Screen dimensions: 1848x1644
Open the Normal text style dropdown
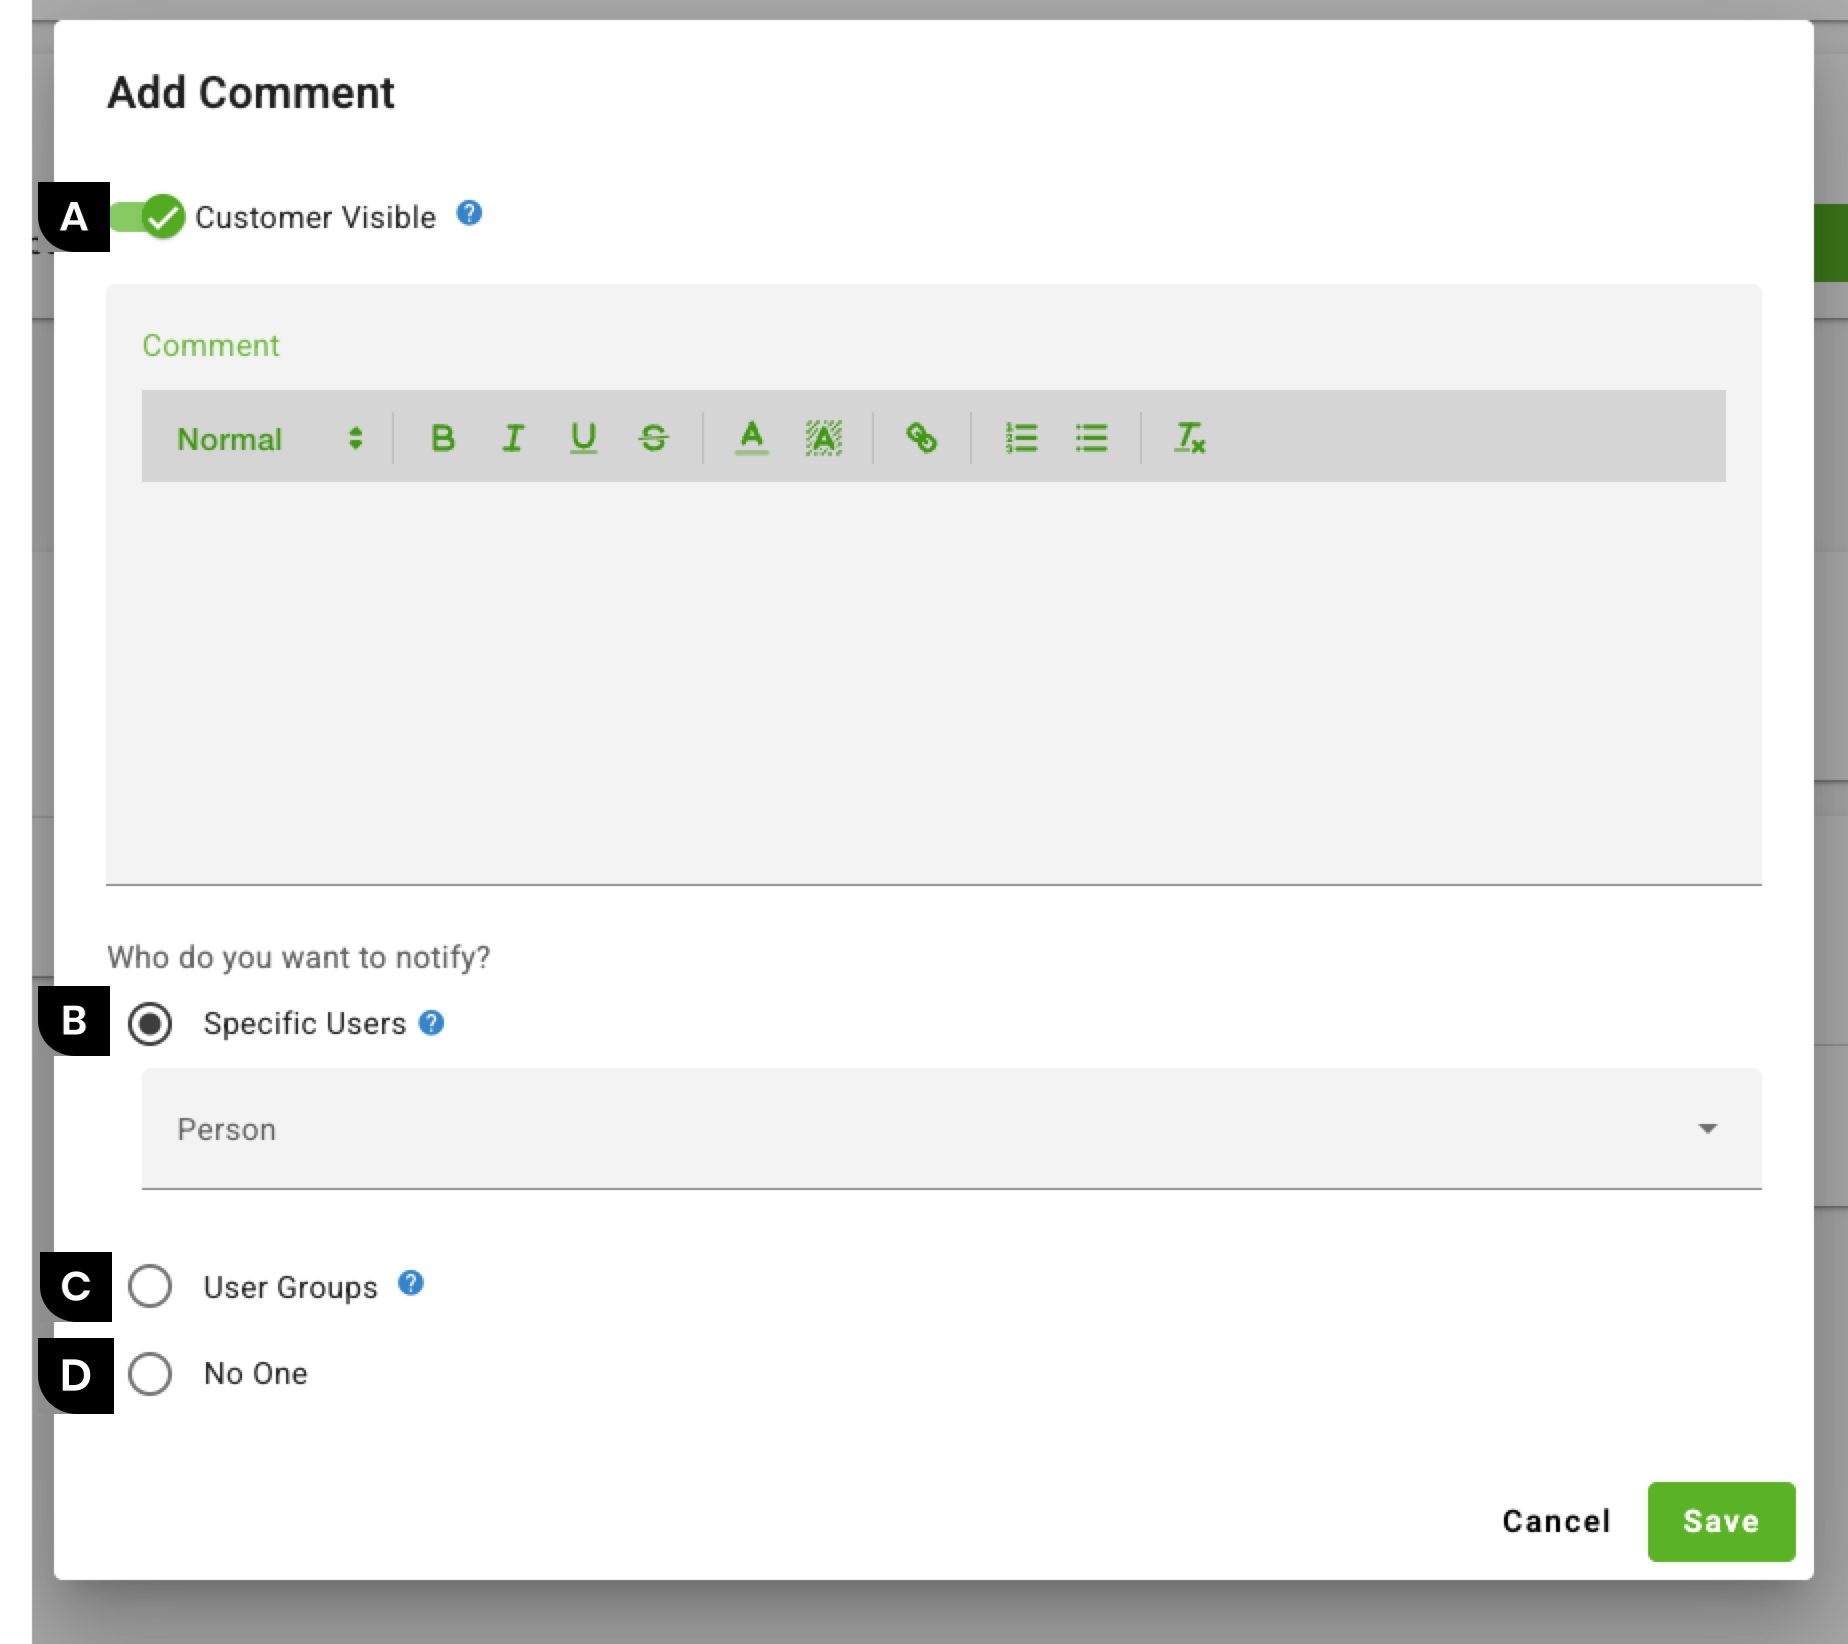269,438
